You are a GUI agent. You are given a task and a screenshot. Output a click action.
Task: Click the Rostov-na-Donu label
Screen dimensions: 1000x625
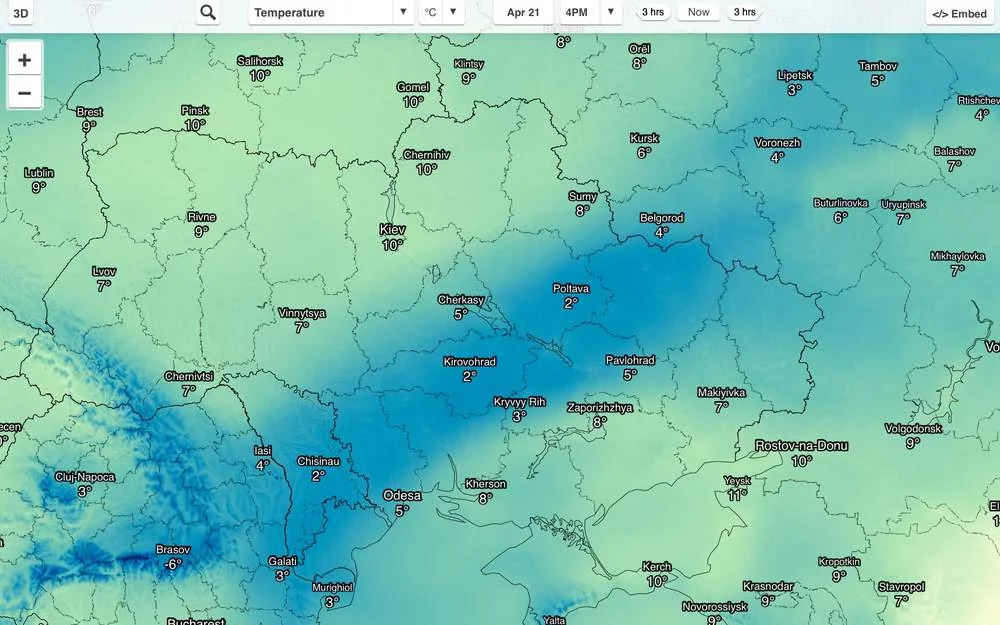(x=801, y=446)
